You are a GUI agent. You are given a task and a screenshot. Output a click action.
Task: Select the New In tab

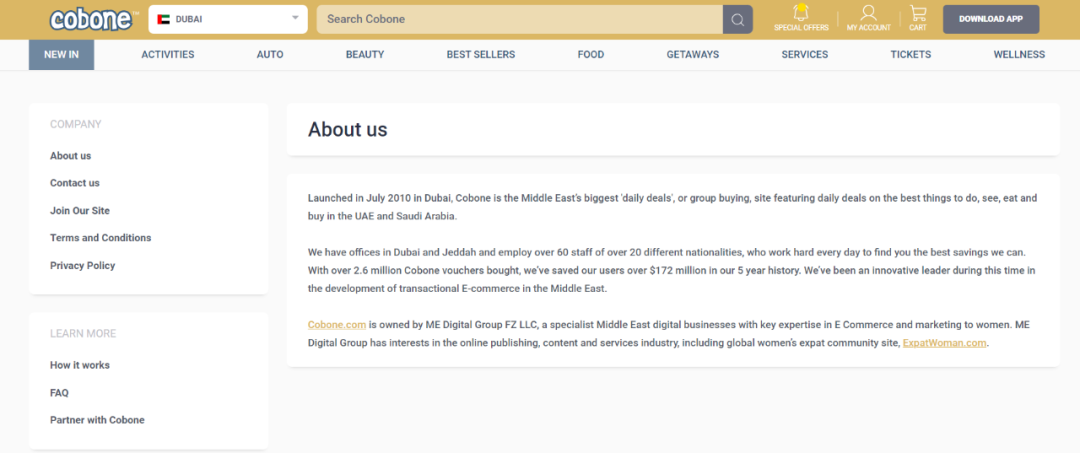pos(61,55)
